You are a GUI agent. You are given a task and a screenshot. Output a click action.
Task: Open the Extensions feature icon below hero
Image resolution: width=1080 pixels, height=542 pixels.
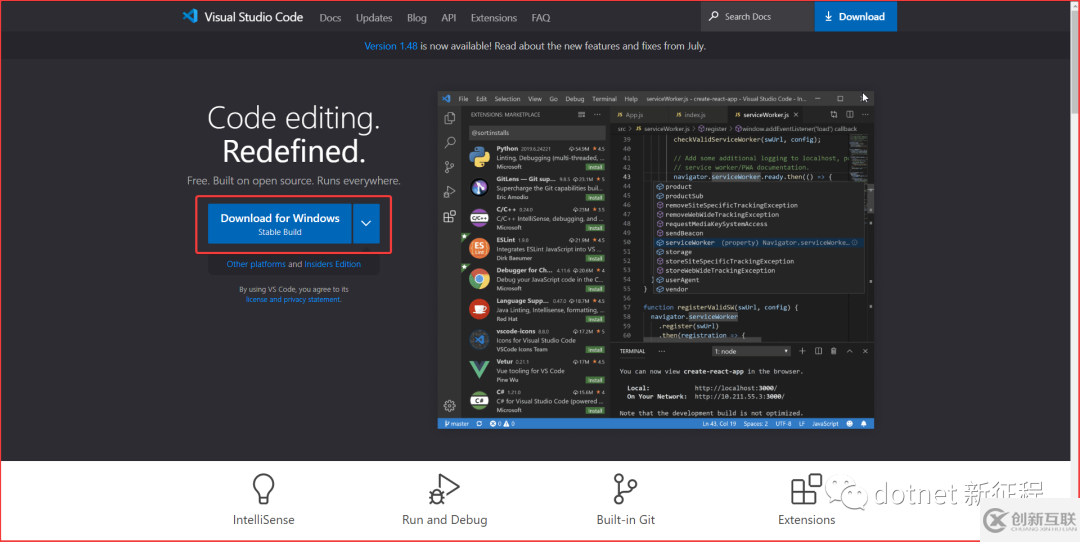(807, 489)
